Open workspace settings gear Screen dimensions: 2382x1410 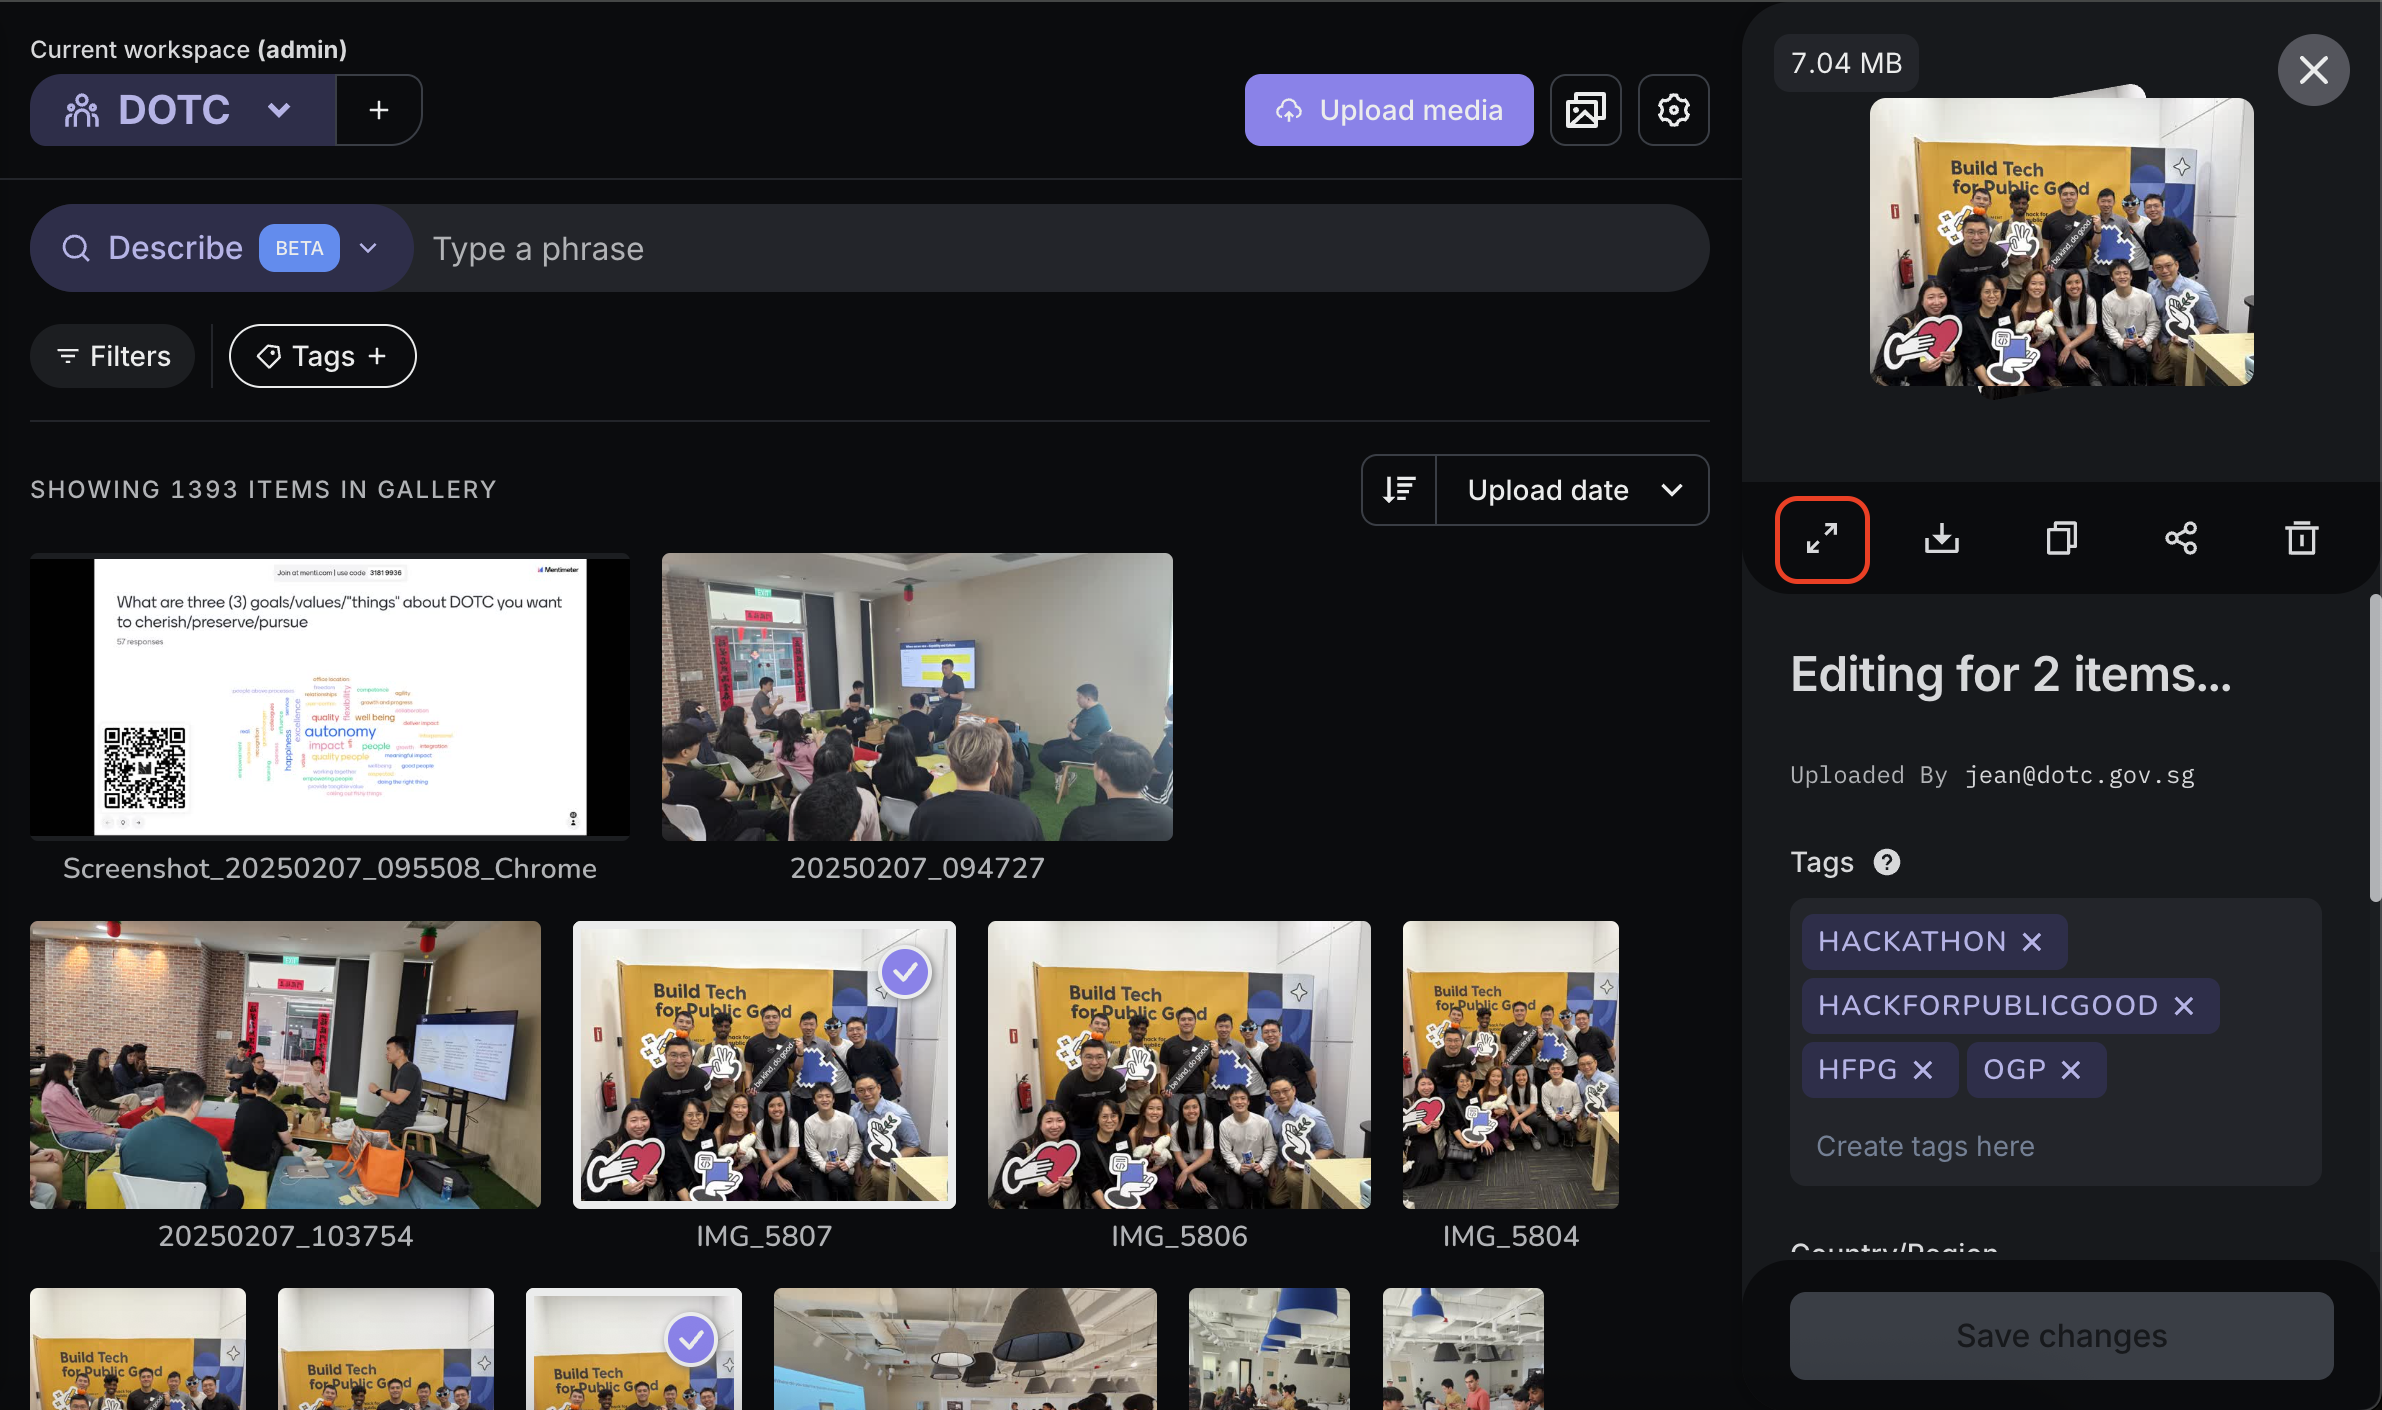coord(1673,110)
